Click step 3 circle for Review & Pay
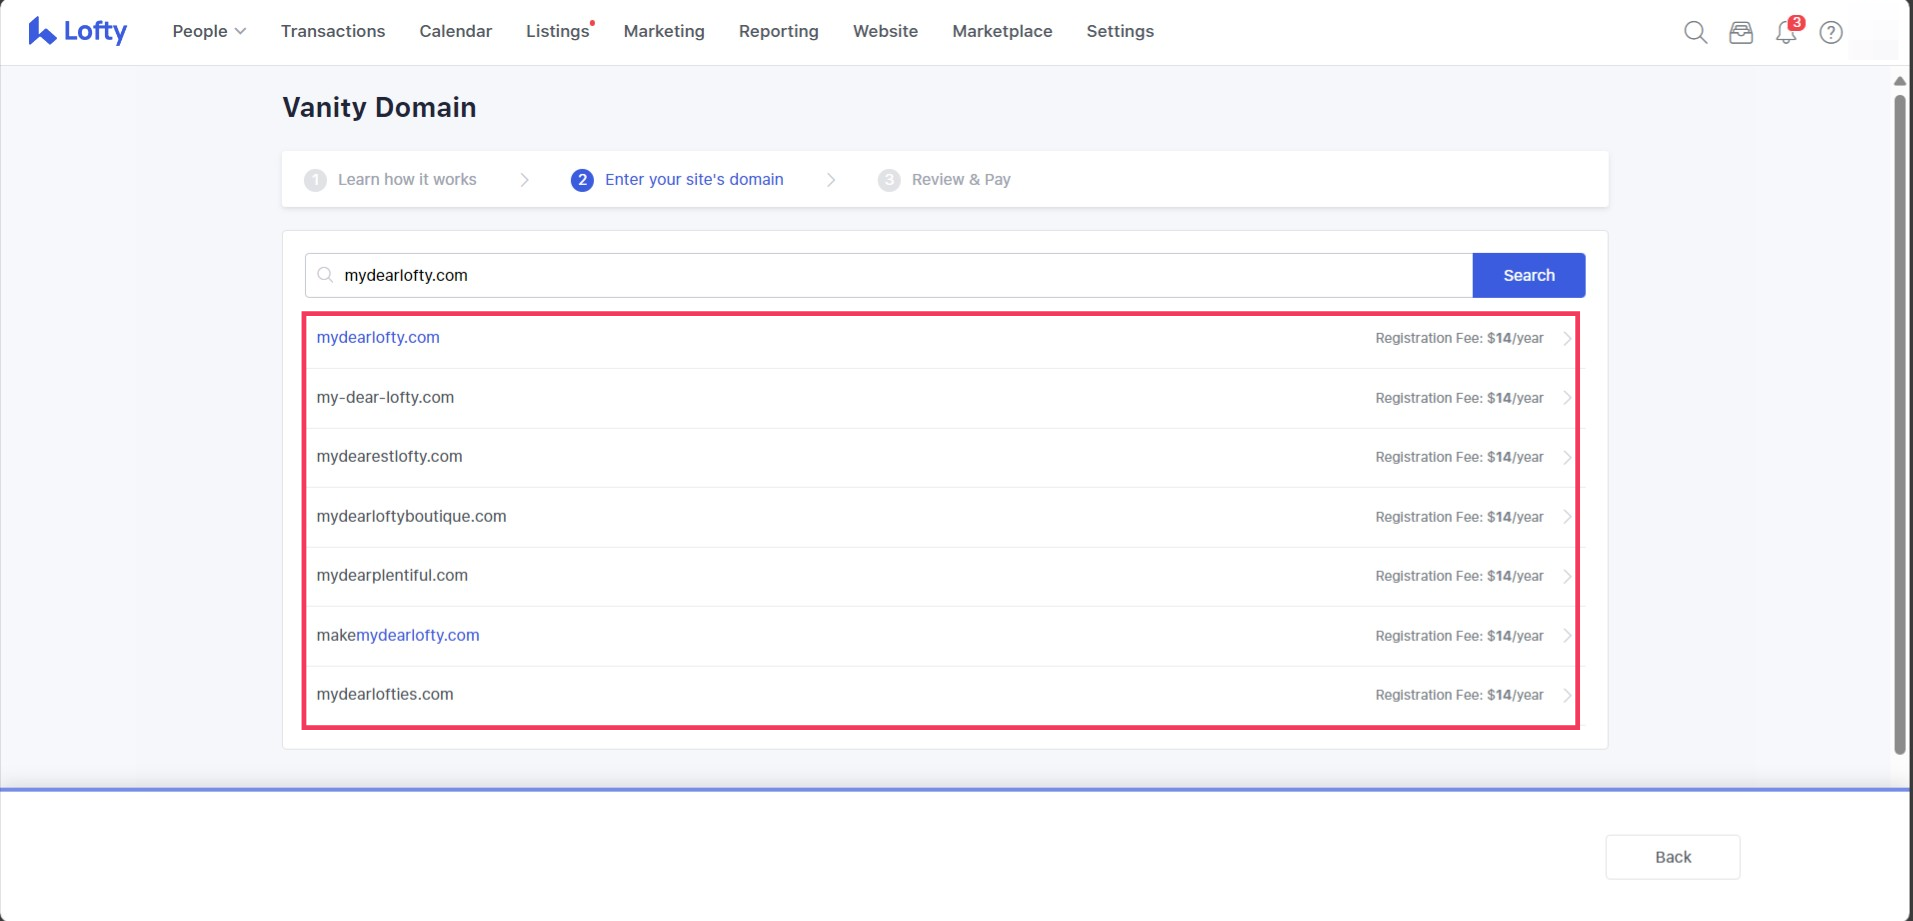The width and height of the screenshot is (1913, 921). [x=888, y=180]
